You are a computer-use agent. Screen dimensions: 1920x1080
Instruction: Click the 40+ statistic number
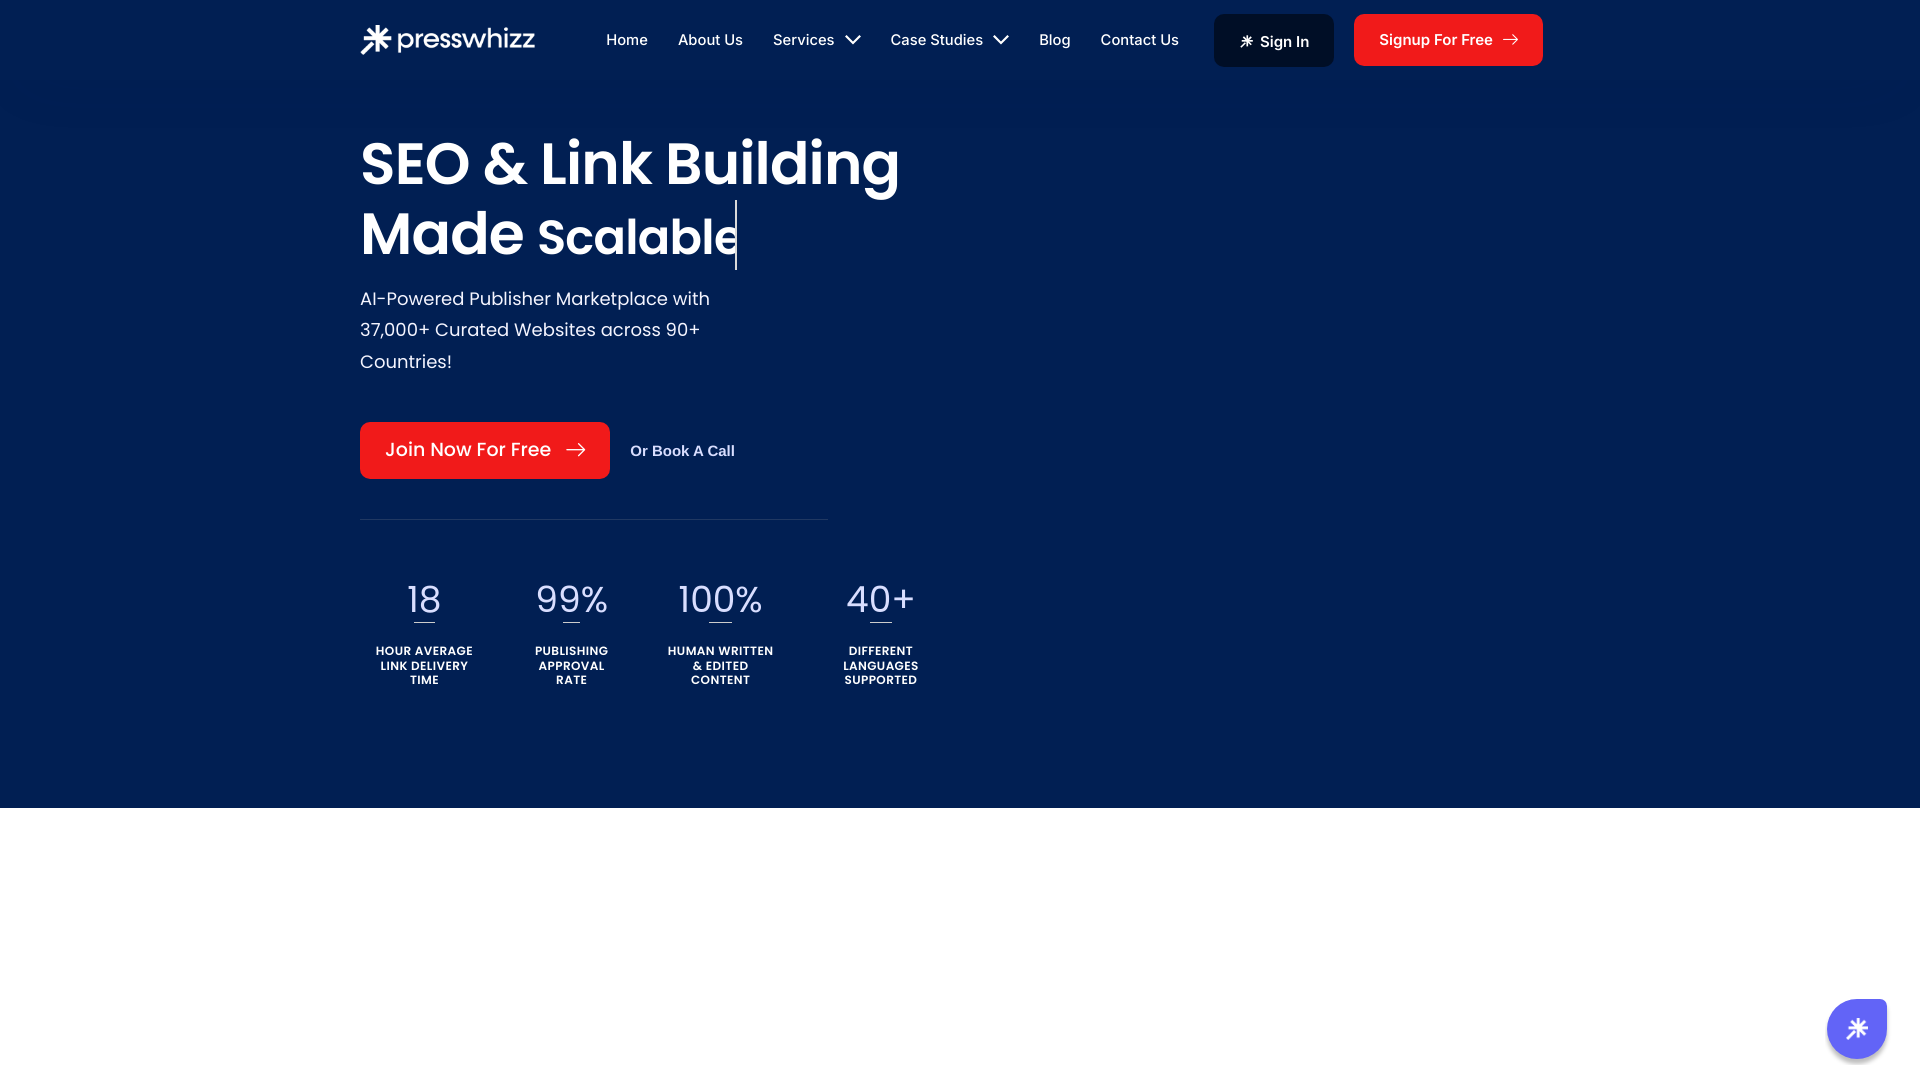click(880, 600)
